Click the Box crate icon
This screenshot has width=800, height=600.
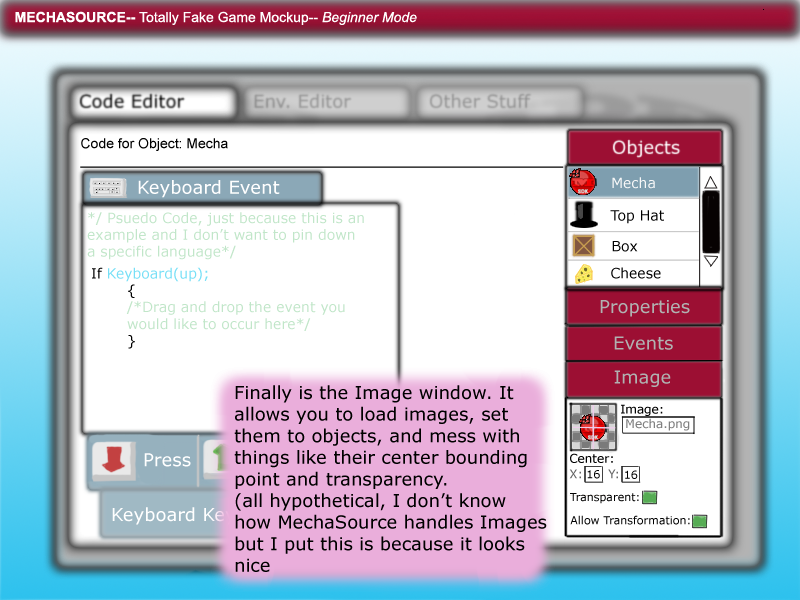coord(583,246)
